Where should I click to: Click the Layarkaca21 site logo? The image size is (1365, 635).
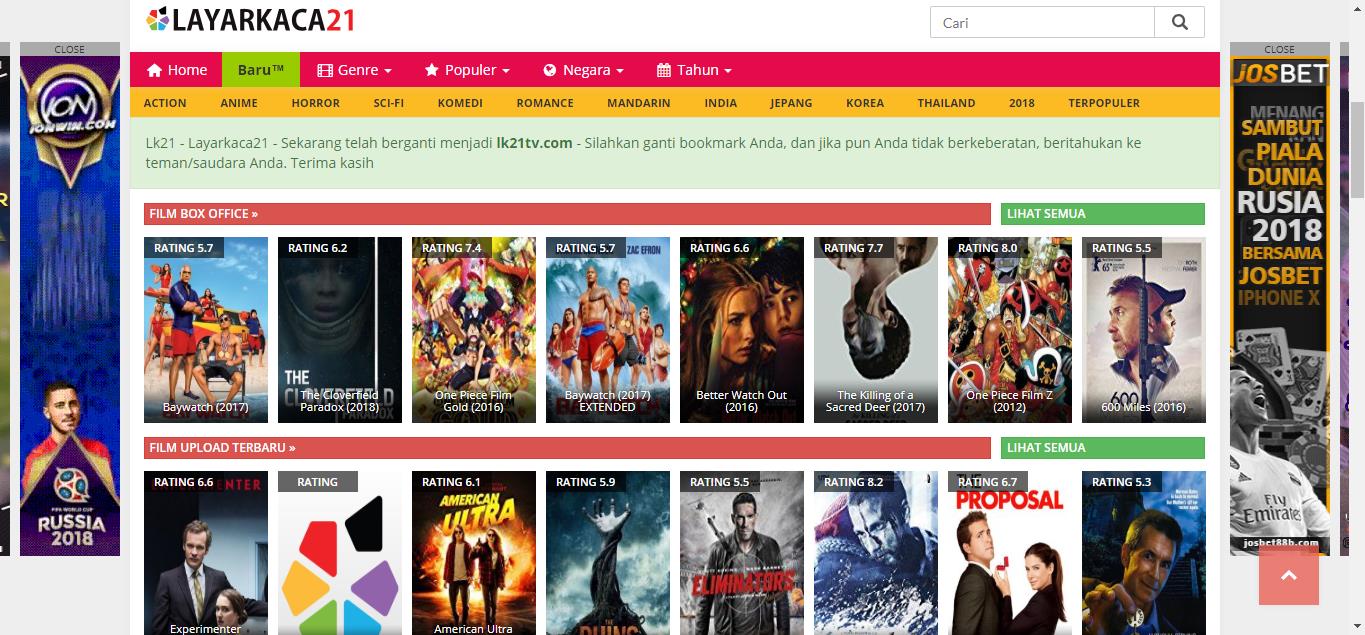250,20
